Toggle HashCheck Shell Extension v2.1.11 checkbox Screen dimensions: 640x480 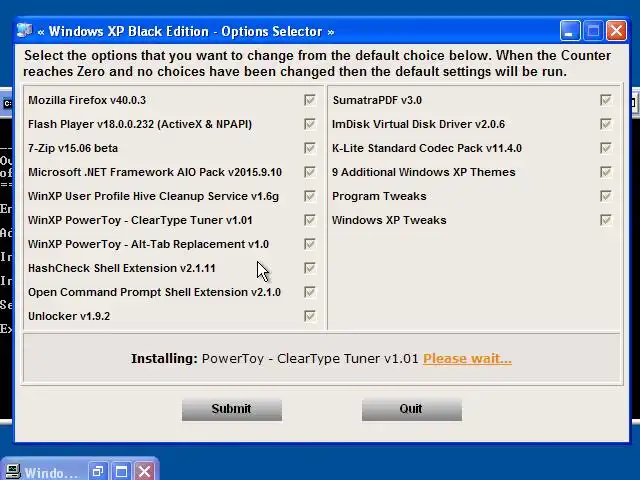pyautogui.click(x=310, y=268)
